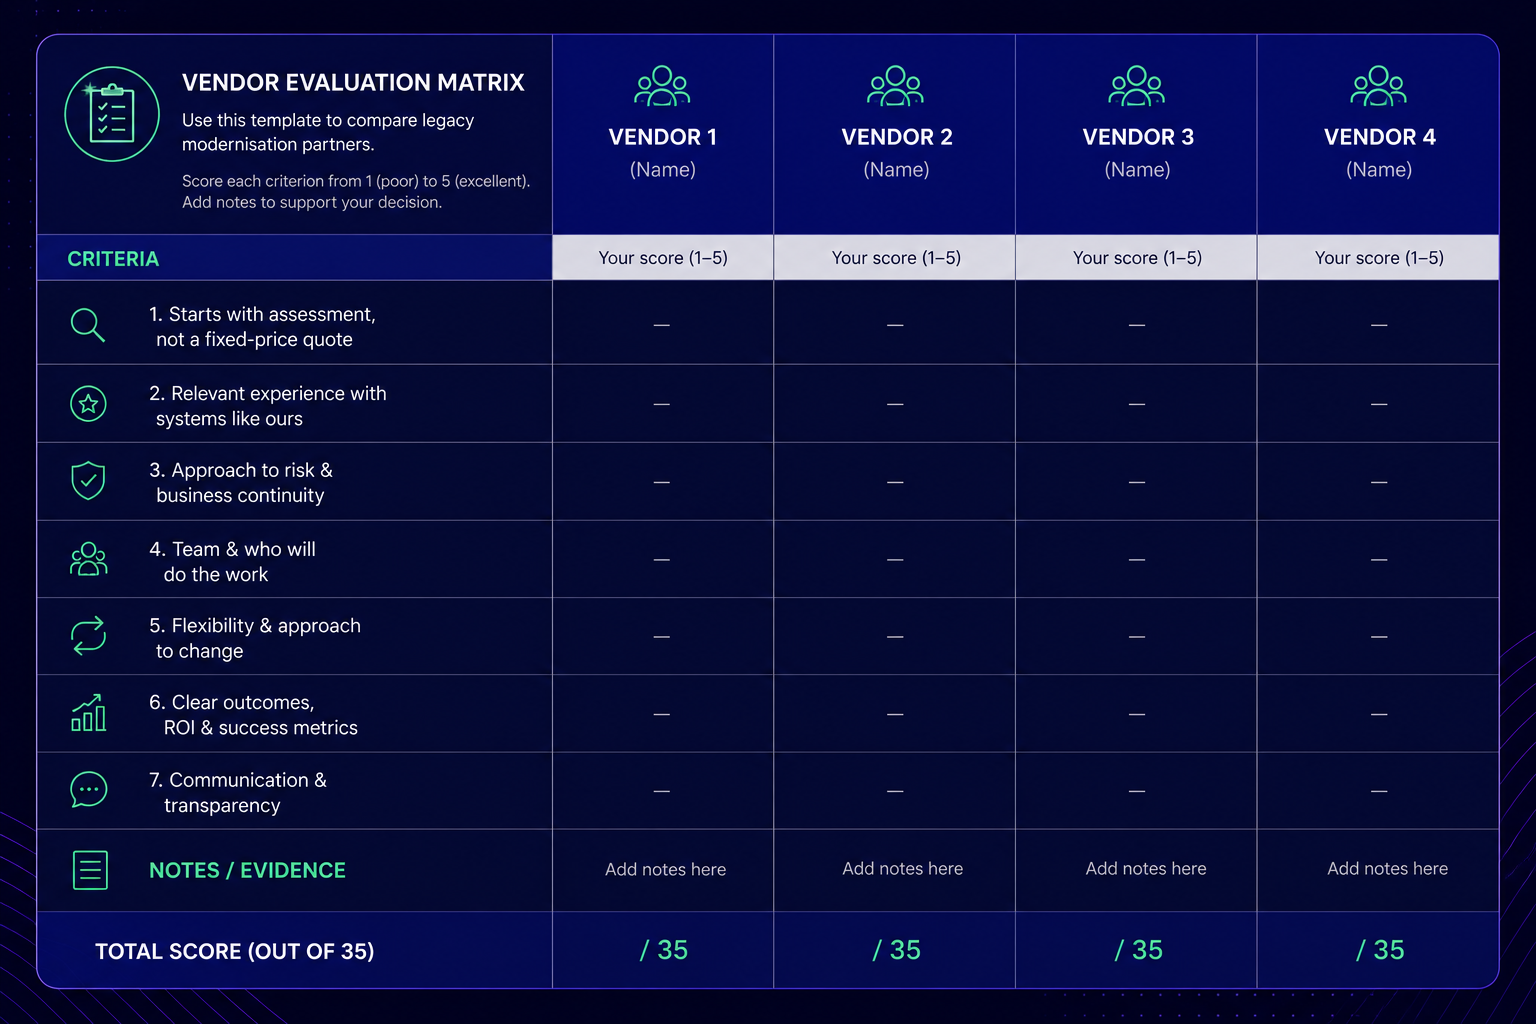The width and height of the screenshot is (1536, 1024).
Task: Click the shield checkmark icon for risk approach
Action: (88, 481)
